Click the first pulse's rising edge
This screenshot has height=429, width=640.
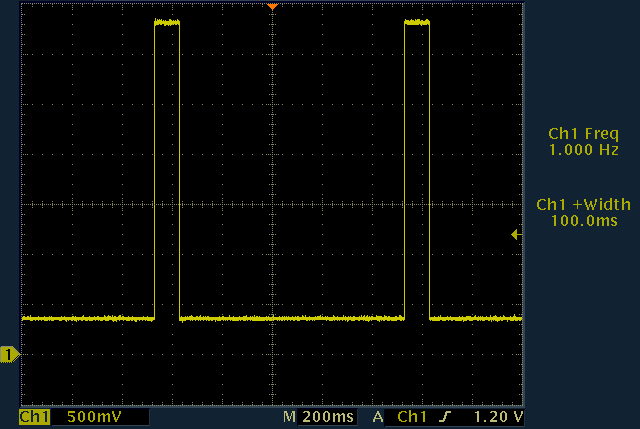pyautogui.click(x=154, y=170)
